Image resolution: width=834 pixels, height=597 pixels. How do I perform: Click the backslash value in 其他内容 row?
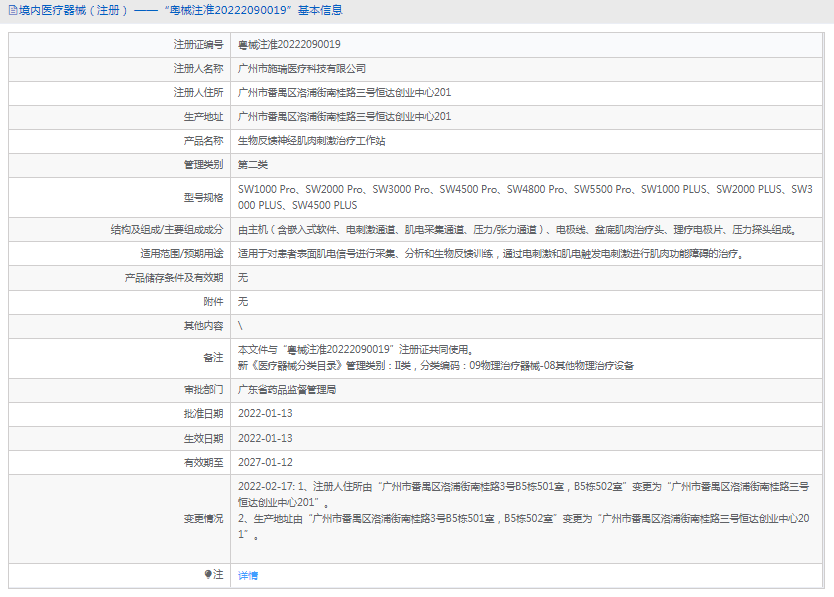[x=240, y=326]
